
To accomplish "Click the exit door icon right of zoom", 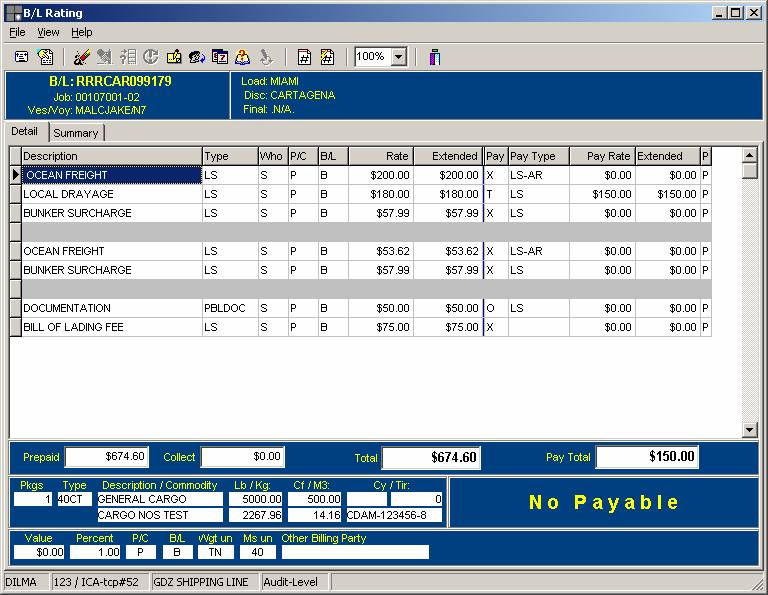I will (434, 57).
